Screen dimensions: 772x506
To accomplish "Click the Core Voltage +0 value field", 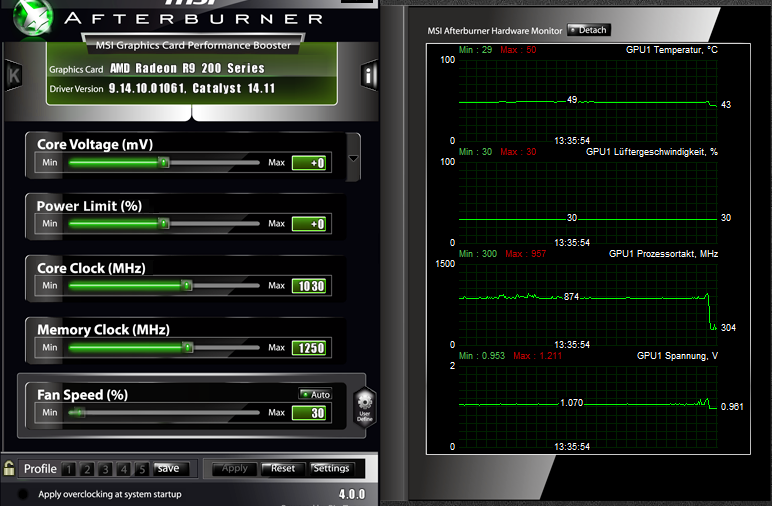I will coord(309,163).
